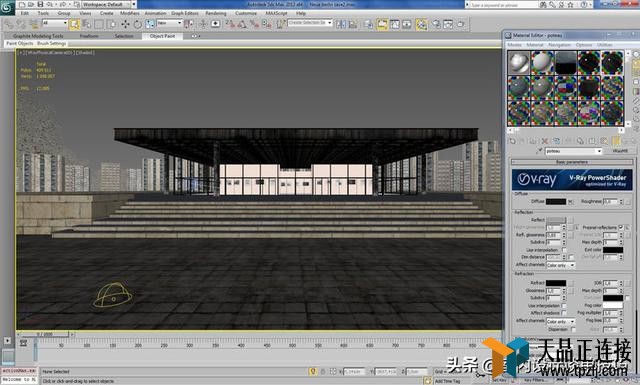This screenshot has height=385, width=640.
Task: Open the 3ds Max application button
Action: pos(7,7)
